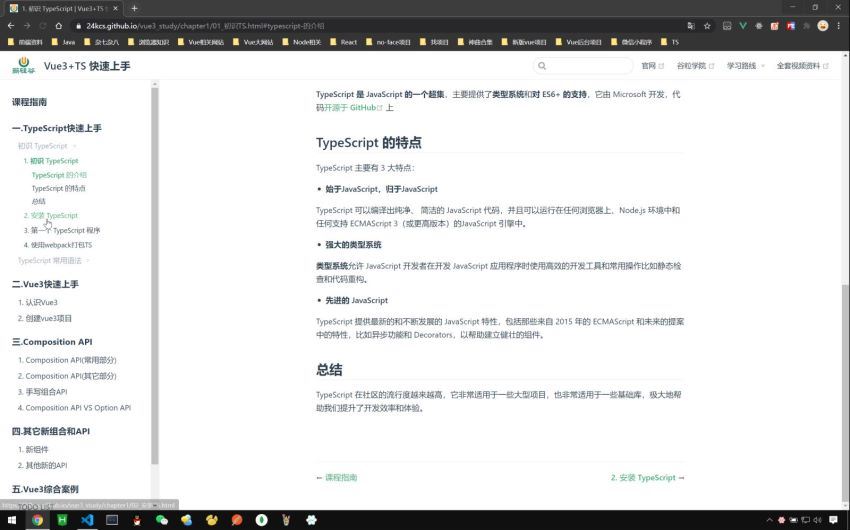The height and width of the screenshot is (530, 850).
Task: Open '4. 使用webpack打包TS' in the sidebar
Action: (58, 245)
